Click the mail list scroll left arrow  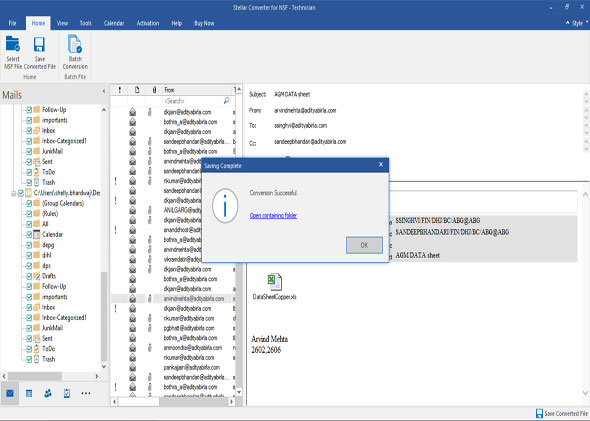114,401
